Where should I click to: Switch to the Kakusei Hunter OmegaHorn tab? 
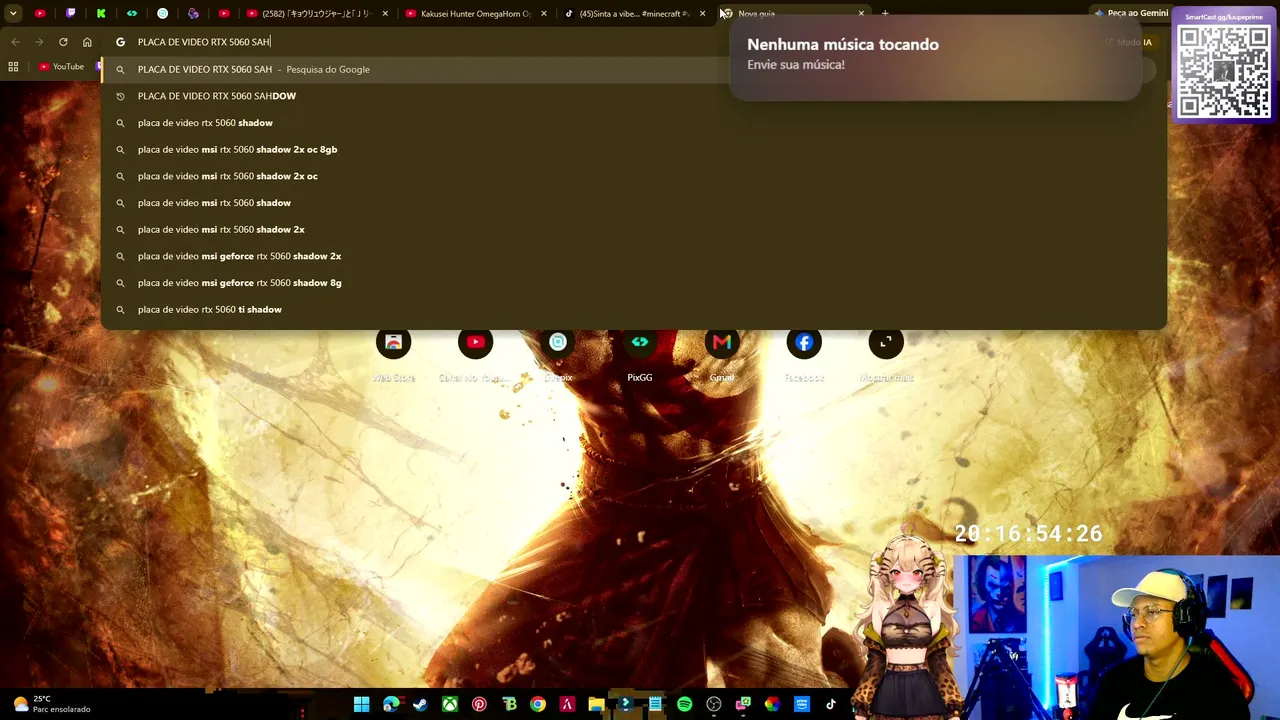pos(477,14)
